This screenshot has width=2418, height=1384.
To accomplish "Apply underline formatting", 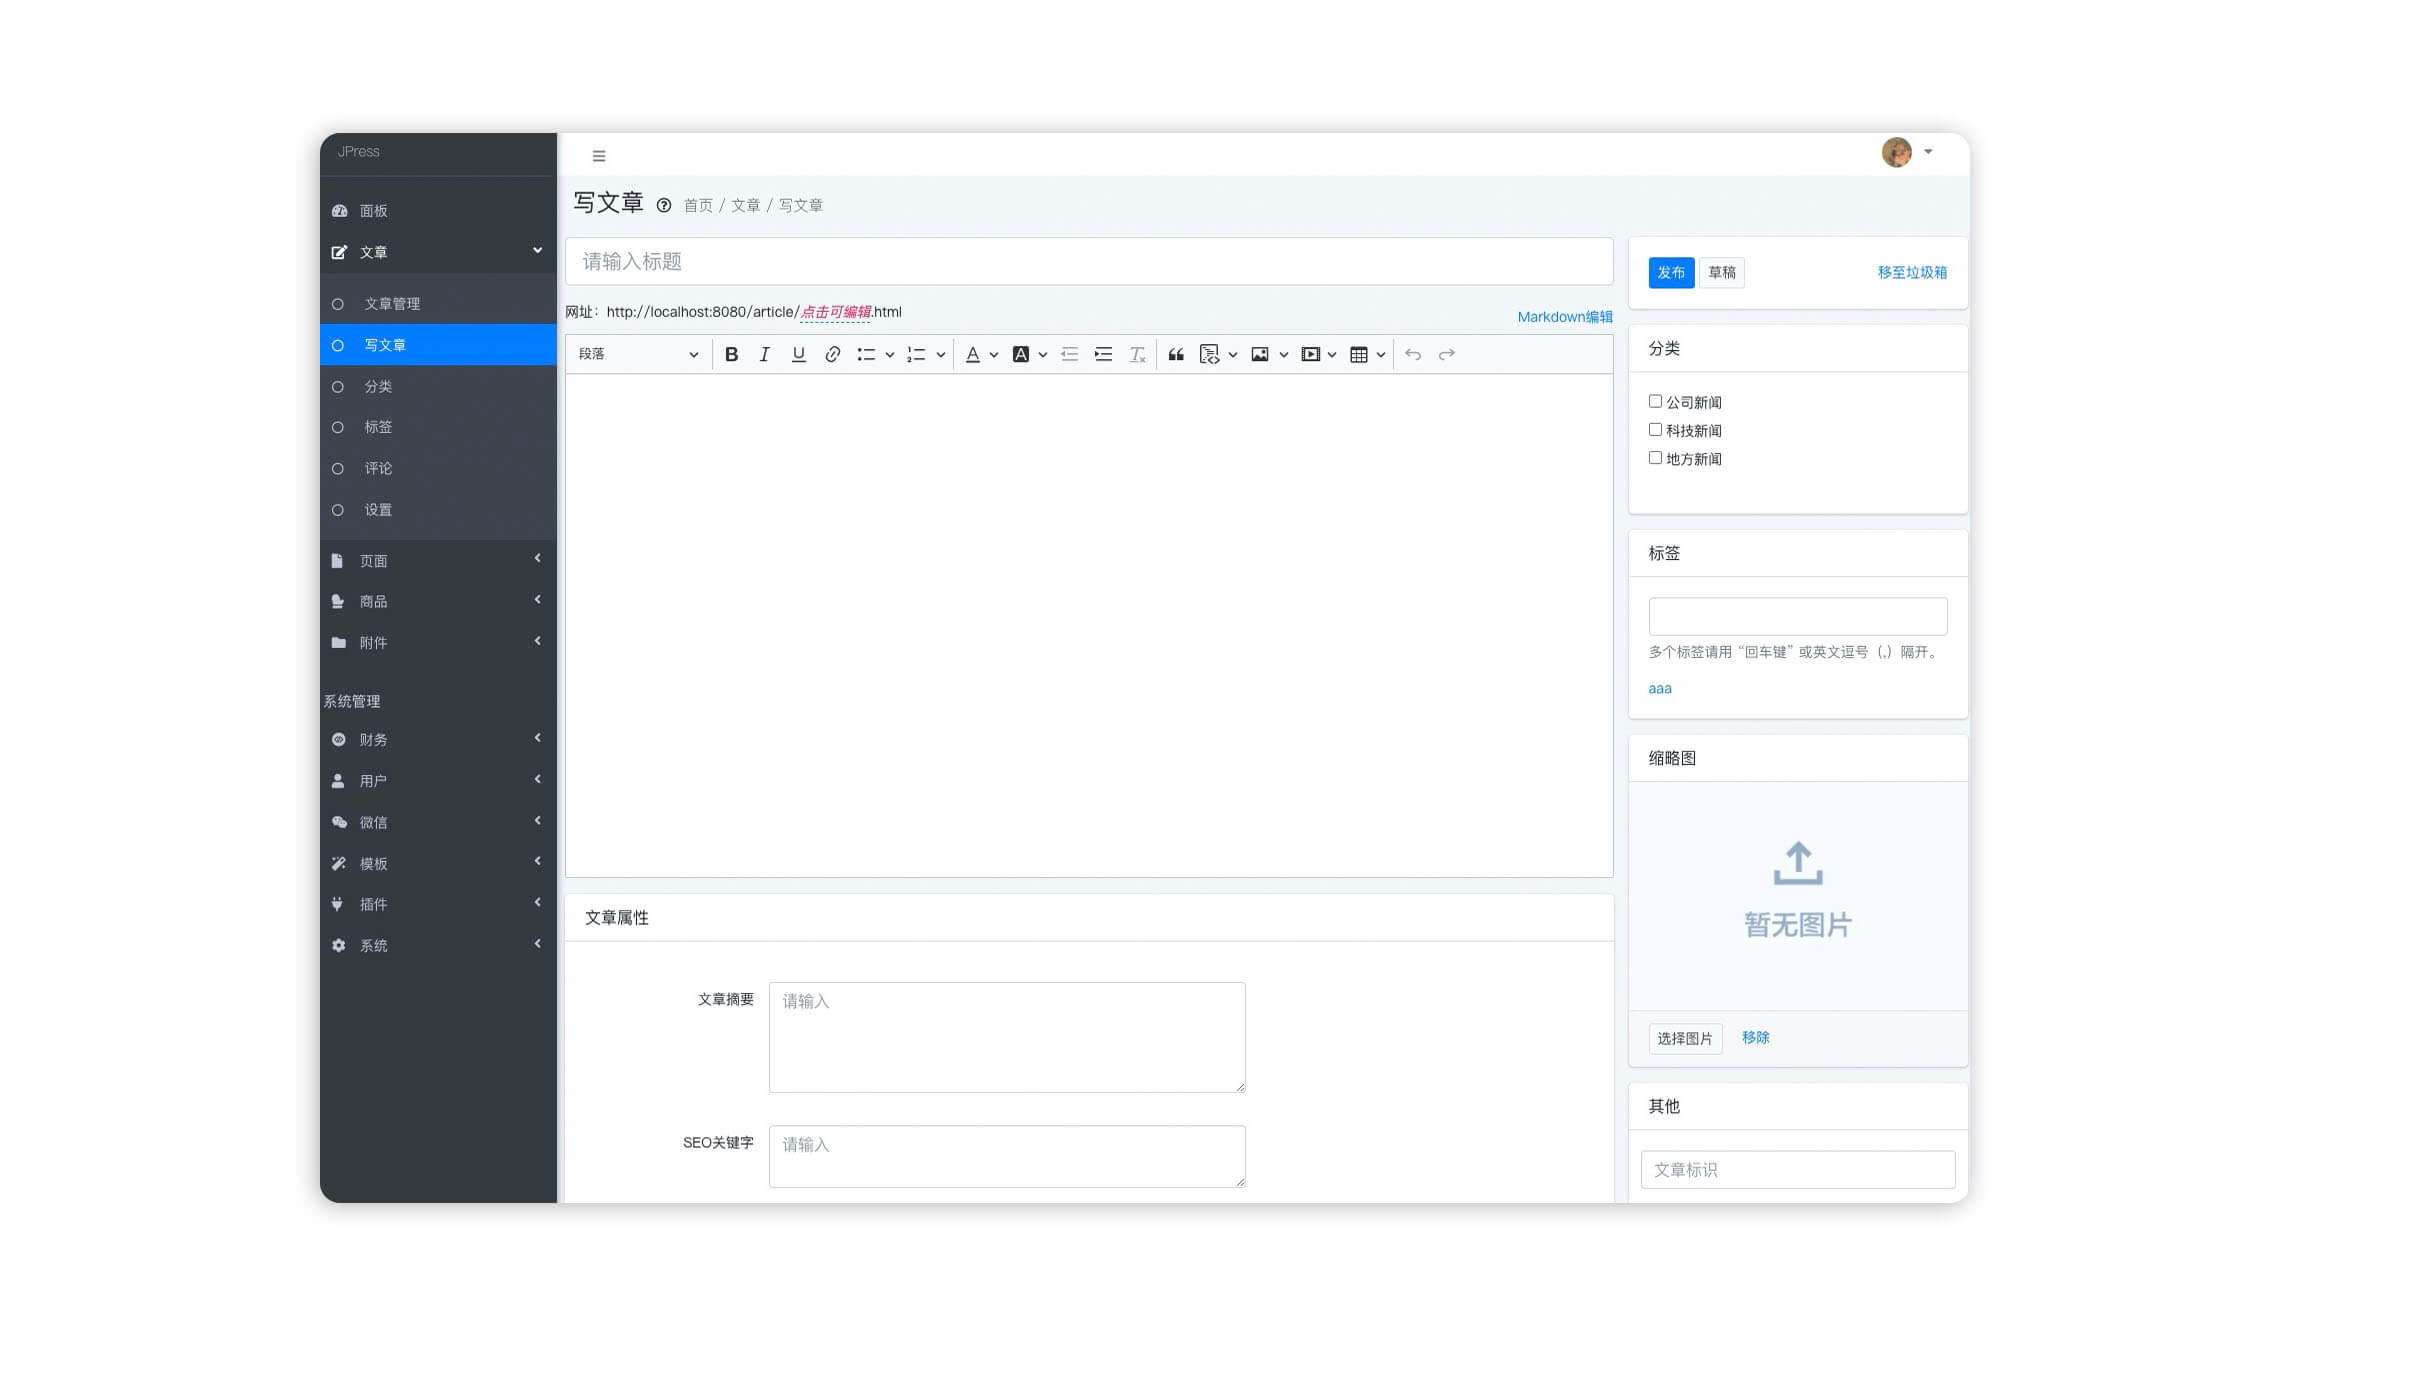I will pos(798,354).
